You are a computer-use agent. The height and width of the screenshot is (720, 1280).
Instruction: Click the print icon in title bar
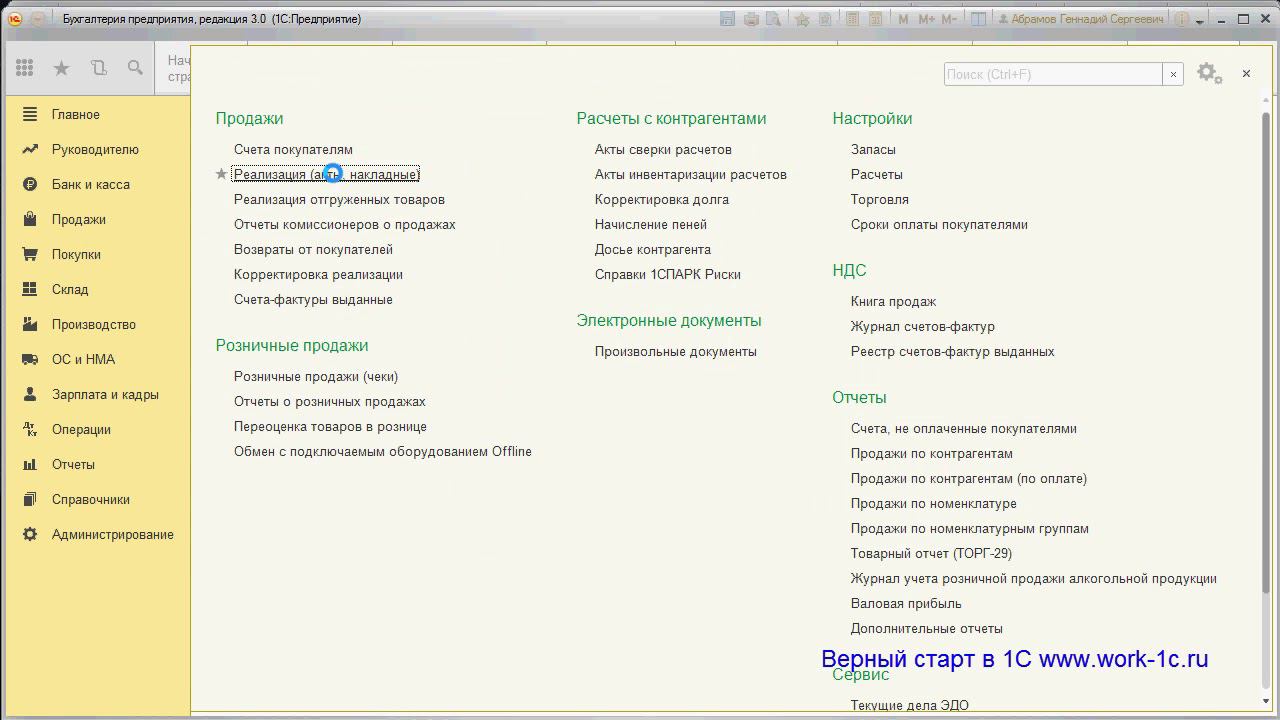pos(751,19)
